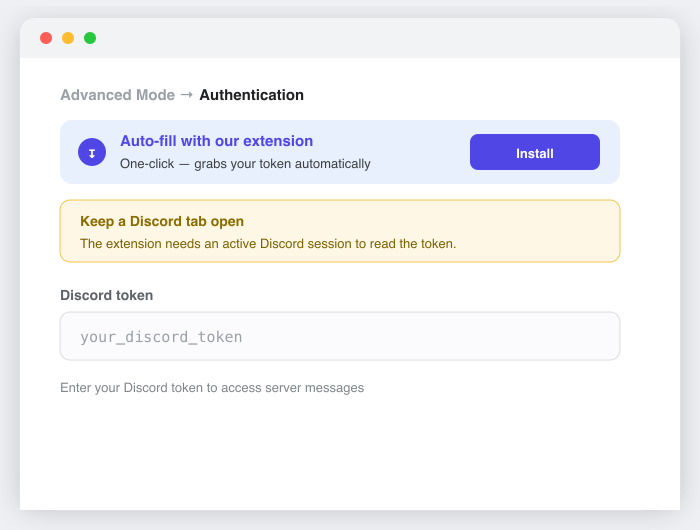Select the Authentication breadcrumb heading
This screenshot has height=530, width=700.
[251, 95]
